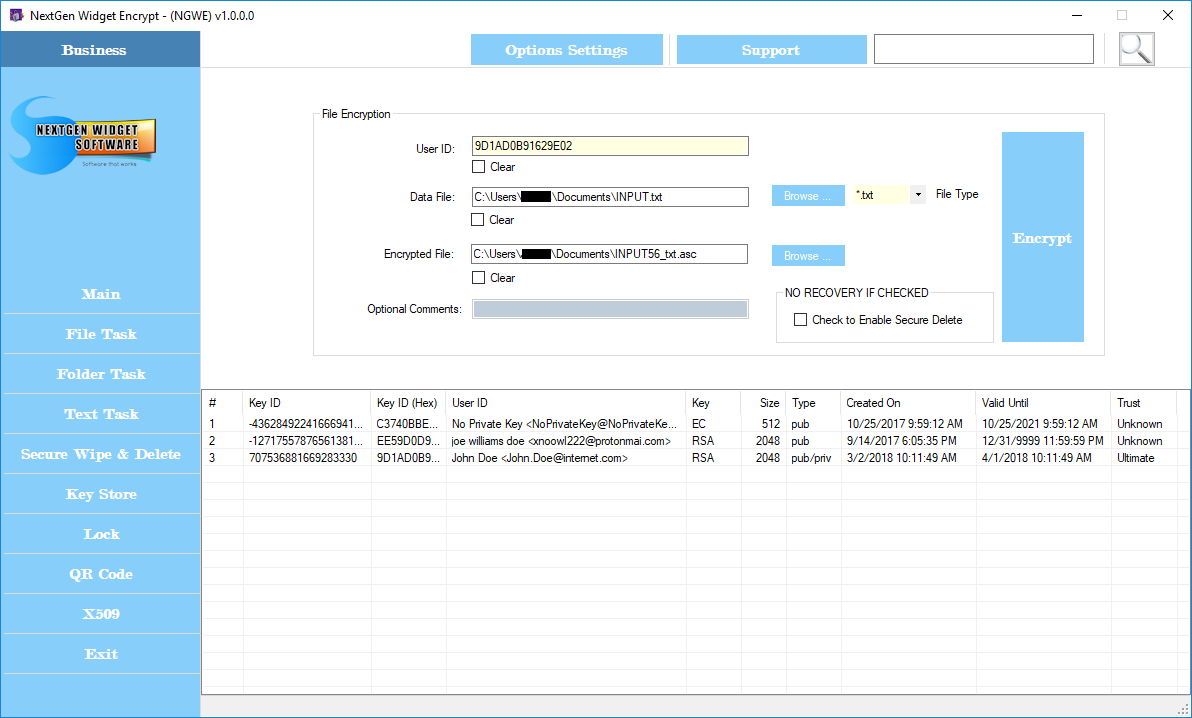This screenshot has height=718, width=1192.
Task: Open the *.txt File Type dropdown
Action: point(918,195)
